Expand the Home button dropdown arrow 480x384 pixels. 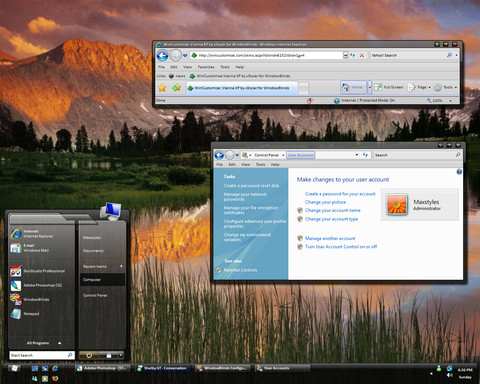[x=369, y=87]
